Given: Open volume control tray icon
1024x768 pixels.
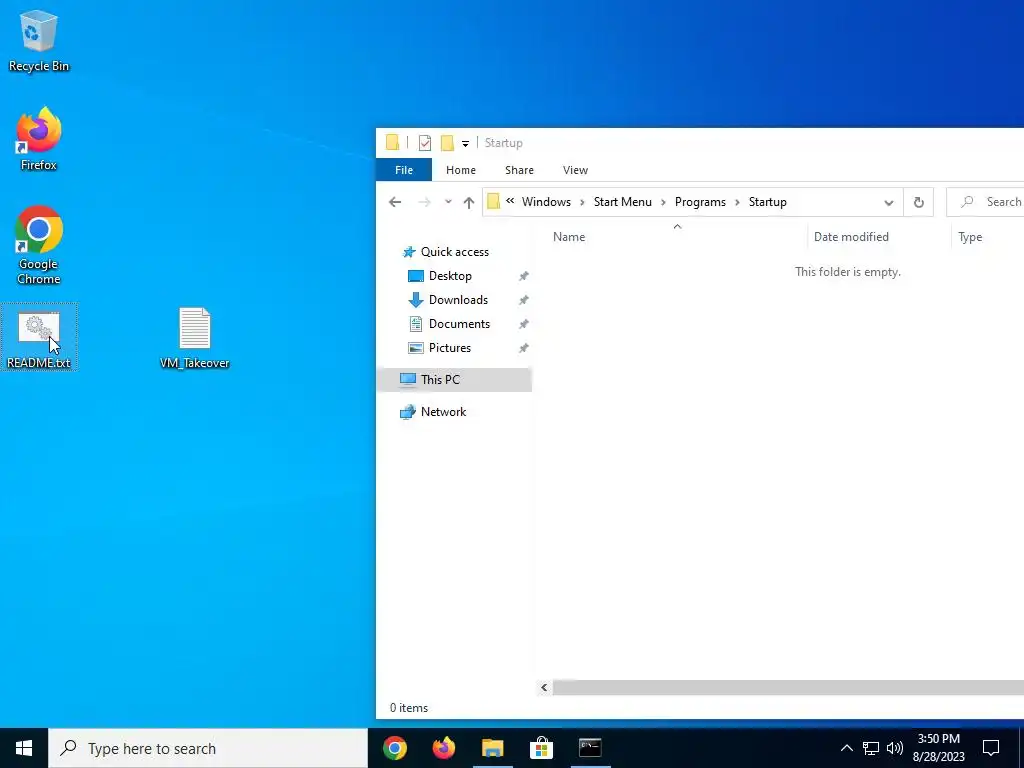Looking at the screenshot, I should 895,748.
